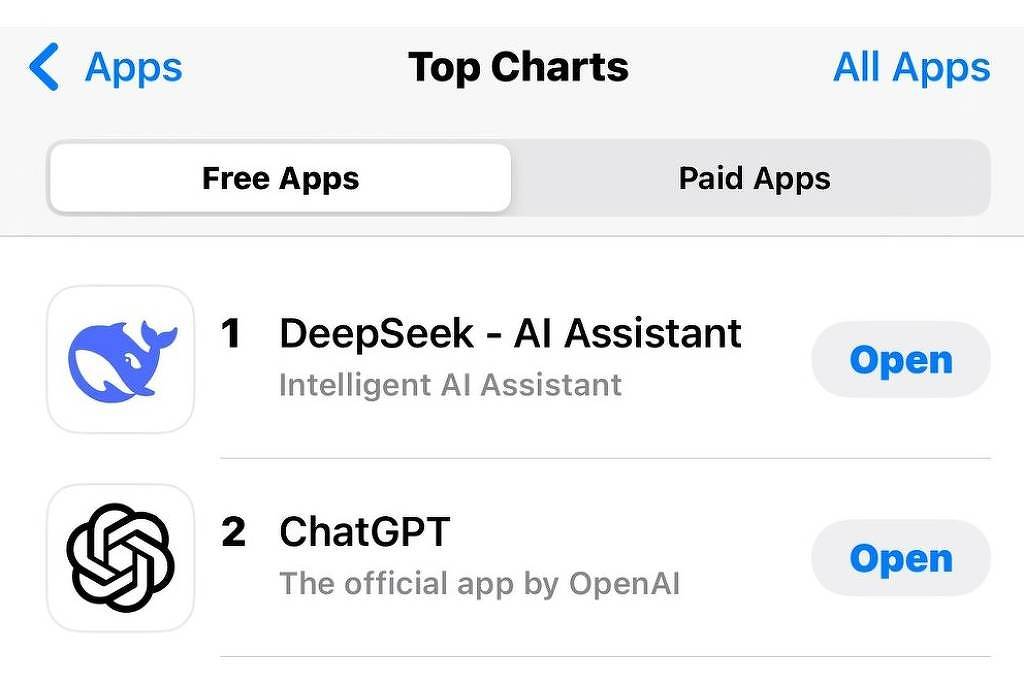The width and height of the screenshot is (1024, 683).
Task: Tap the back chevron arrow
Action: [x=44, y=68]
